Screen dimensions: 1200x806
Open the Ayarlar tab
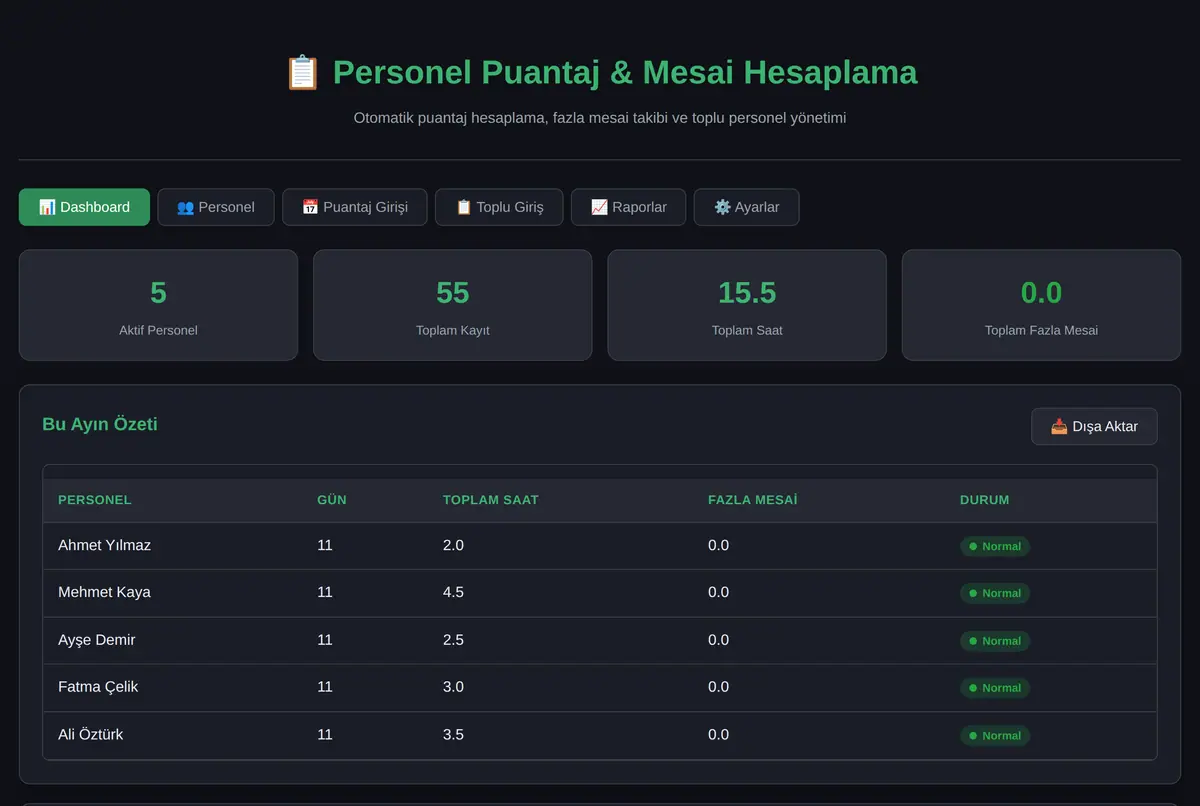746,207
